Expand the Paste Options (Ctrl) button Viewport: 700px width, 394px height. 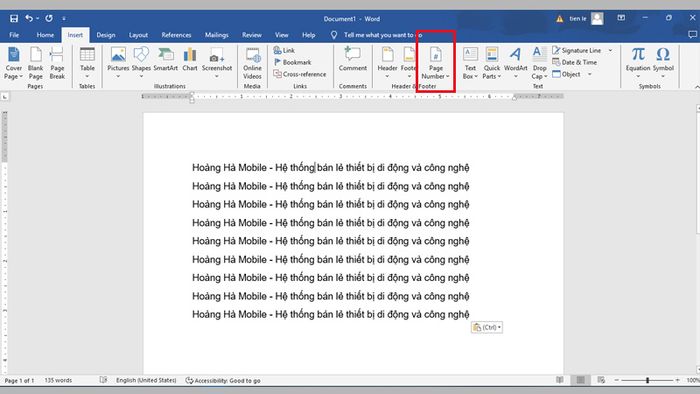(x=487, y=327)
